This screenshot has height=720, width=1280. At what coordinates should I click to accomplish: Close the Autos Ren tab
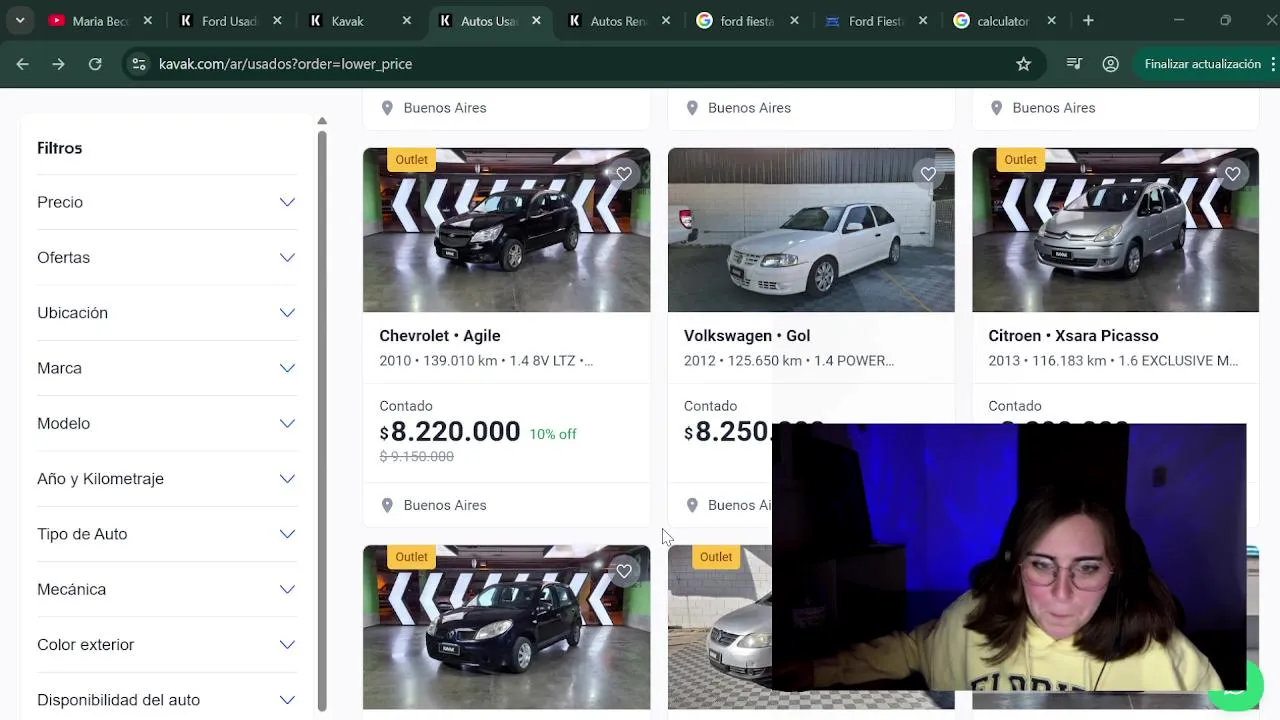(x=665, y=20)
